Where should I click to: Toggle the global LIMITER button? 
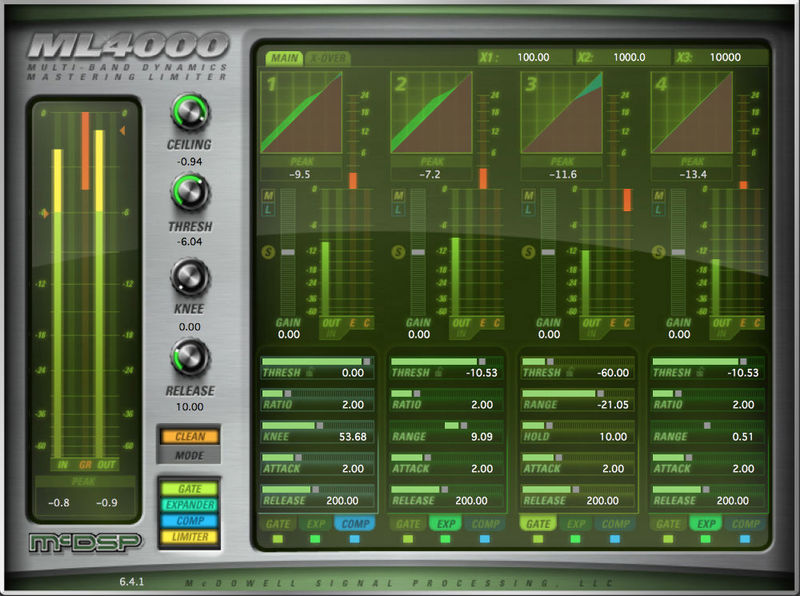point(189,537)
